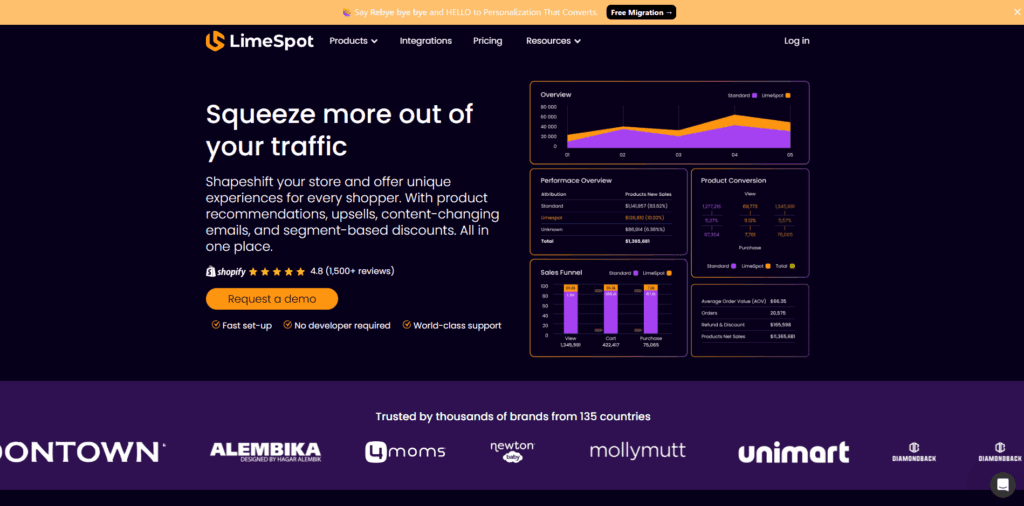Open the Products dropdown menu
Image resolution: width=1024 pixels, height=506 pixels.
coord(353,40)
